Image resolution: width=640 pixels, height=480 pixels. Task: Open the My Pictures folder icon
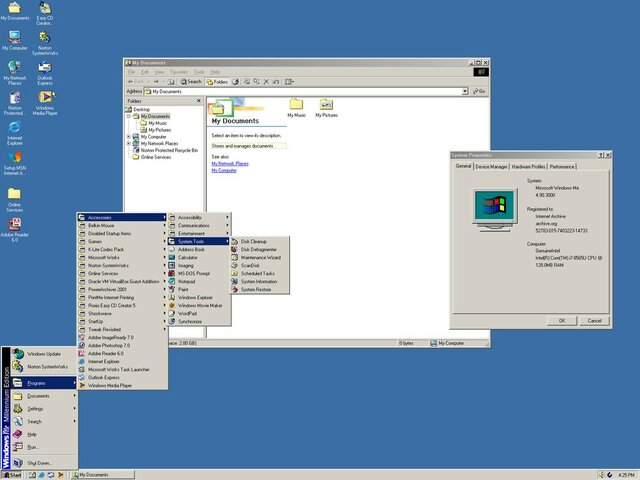pyautogui.click(x=326, y=108)
